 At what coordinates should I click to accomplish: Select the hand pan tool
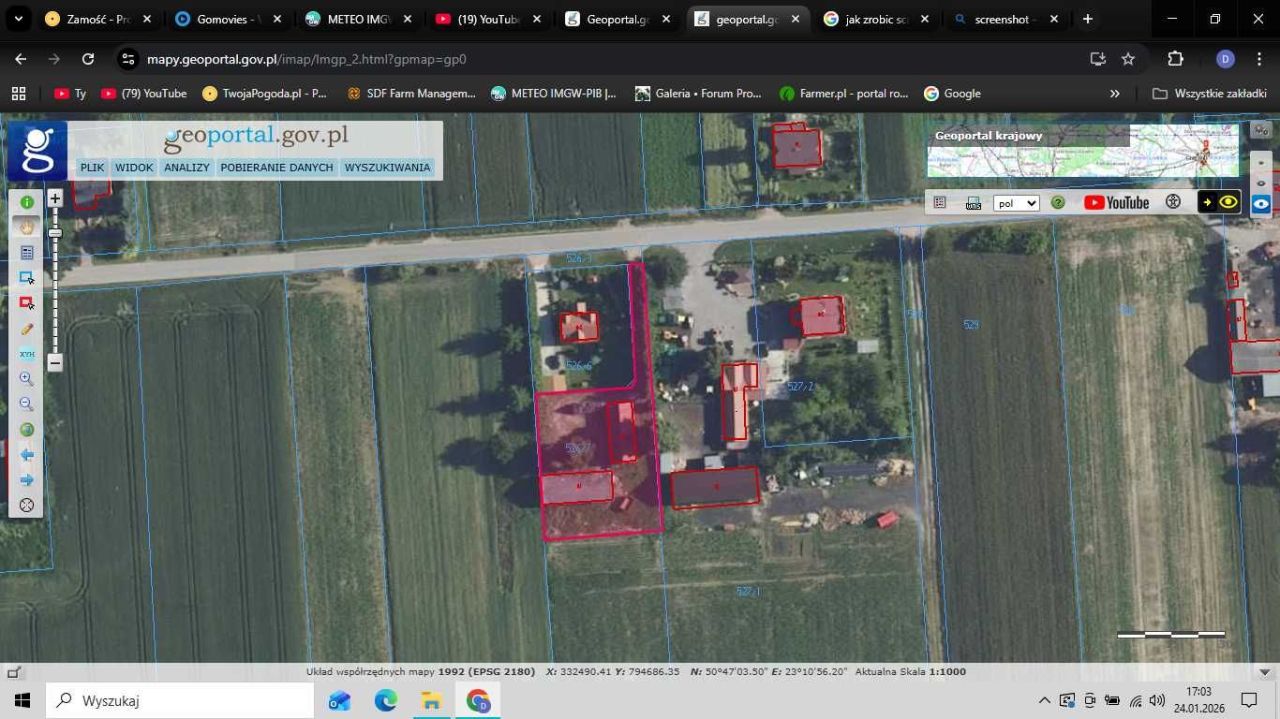pyautogui.click(x=27, y=227)
